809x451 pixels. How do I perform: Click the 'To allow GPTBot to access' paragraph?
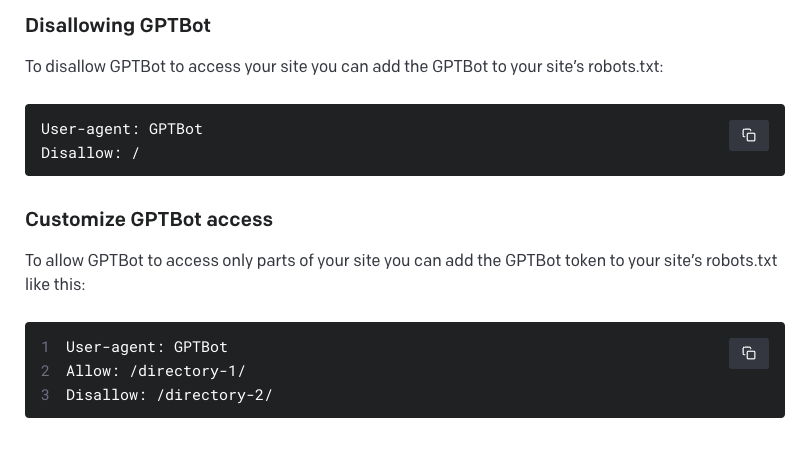click(x=401, y=272)
